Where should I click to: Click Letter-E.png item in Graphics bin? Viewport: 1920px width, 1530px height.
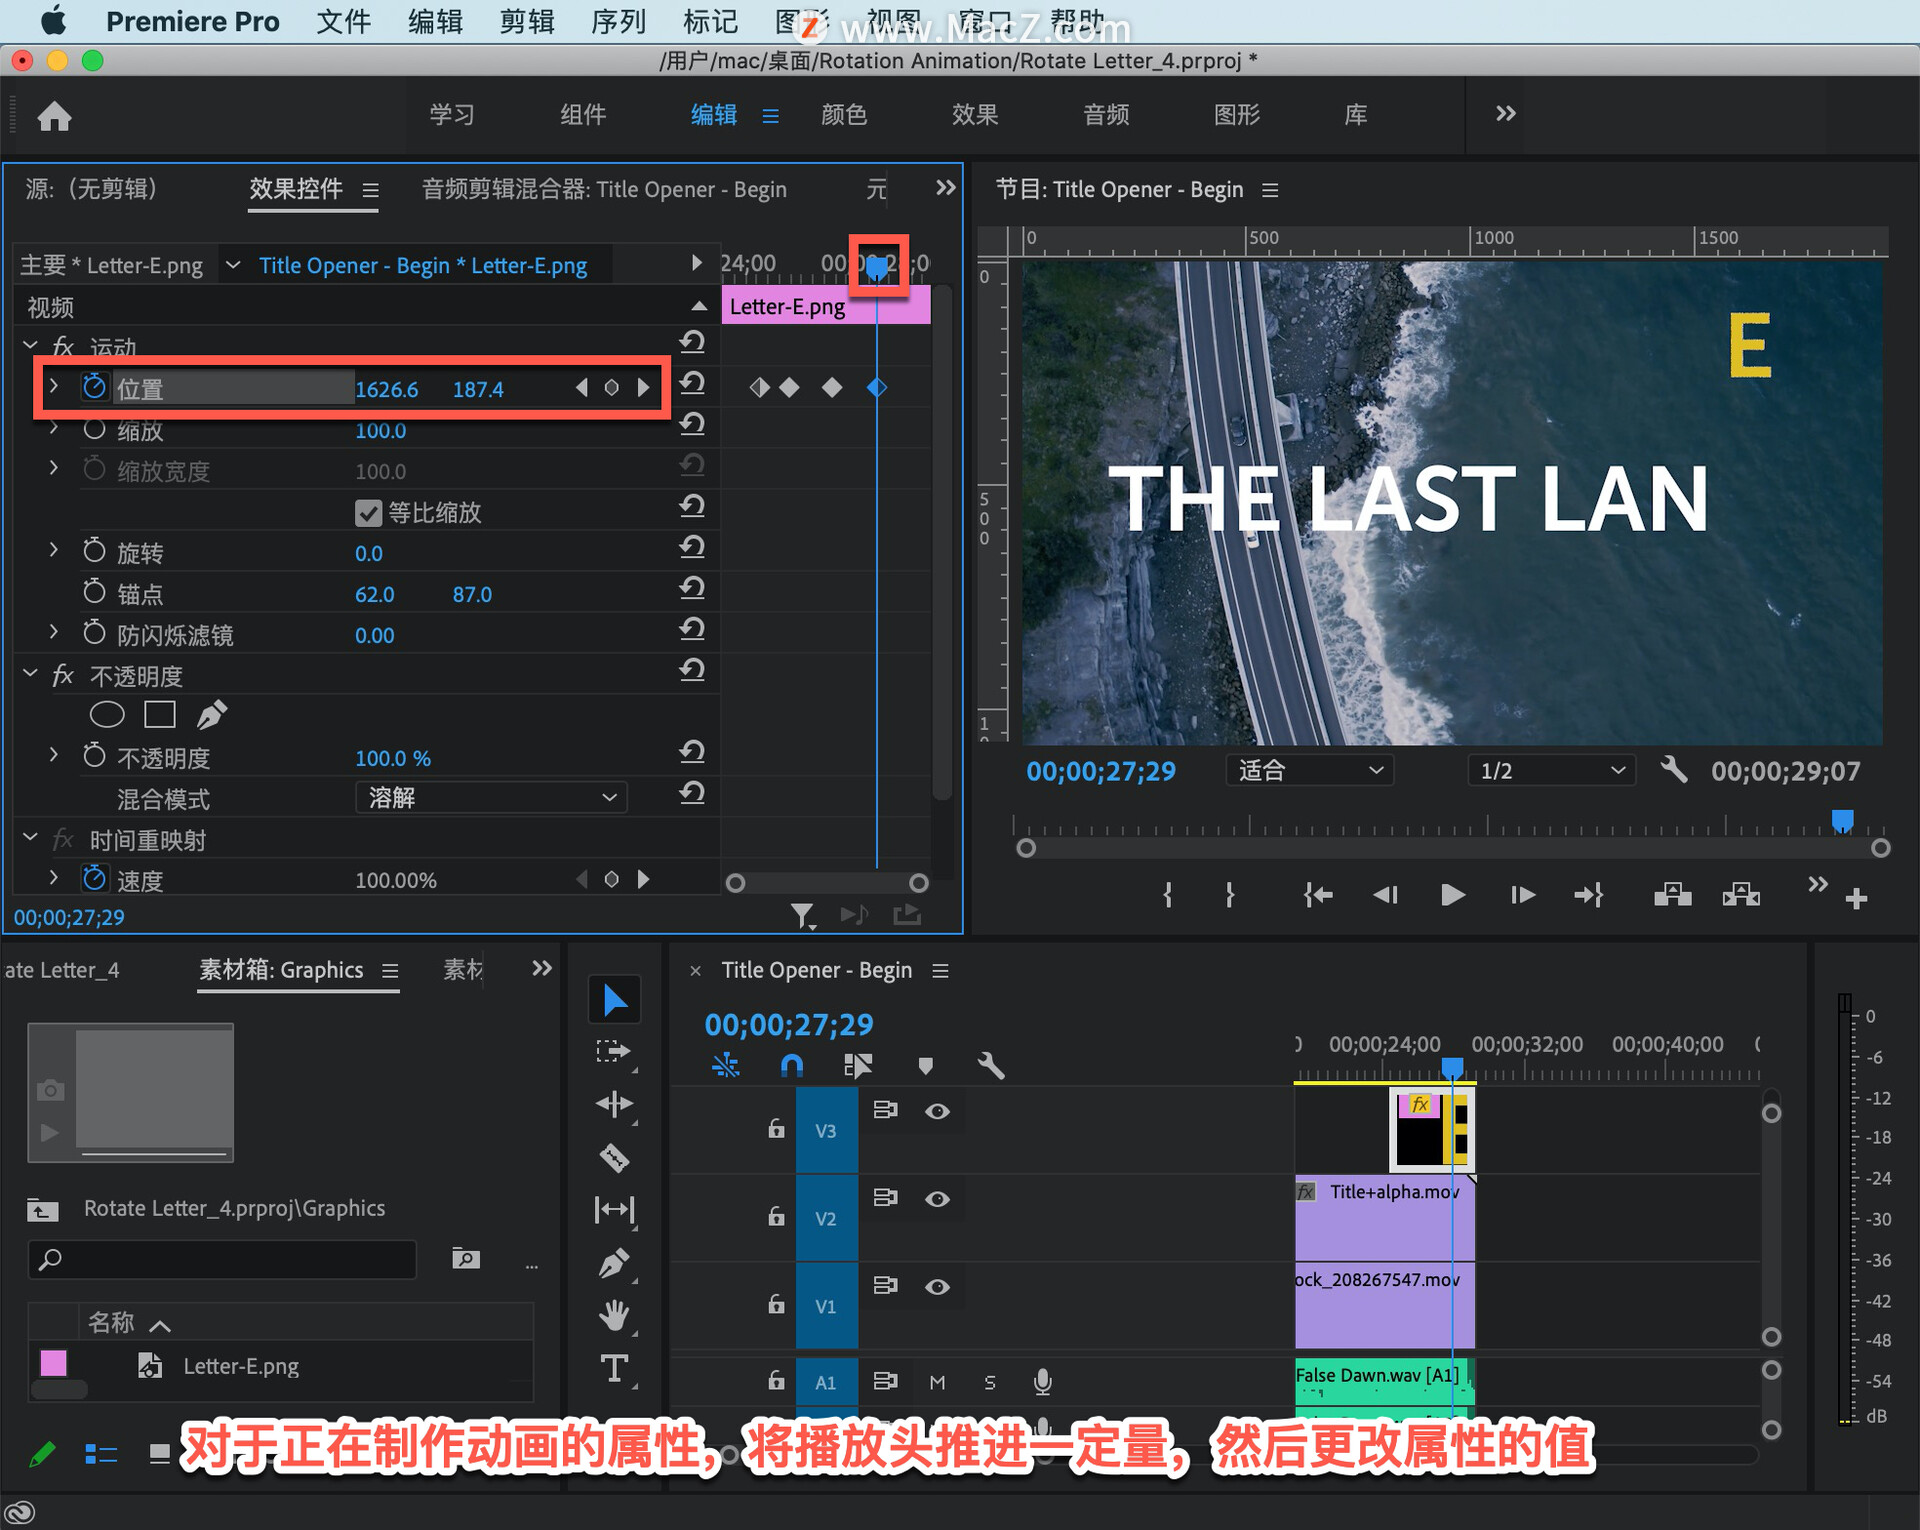pos(240,1366)
